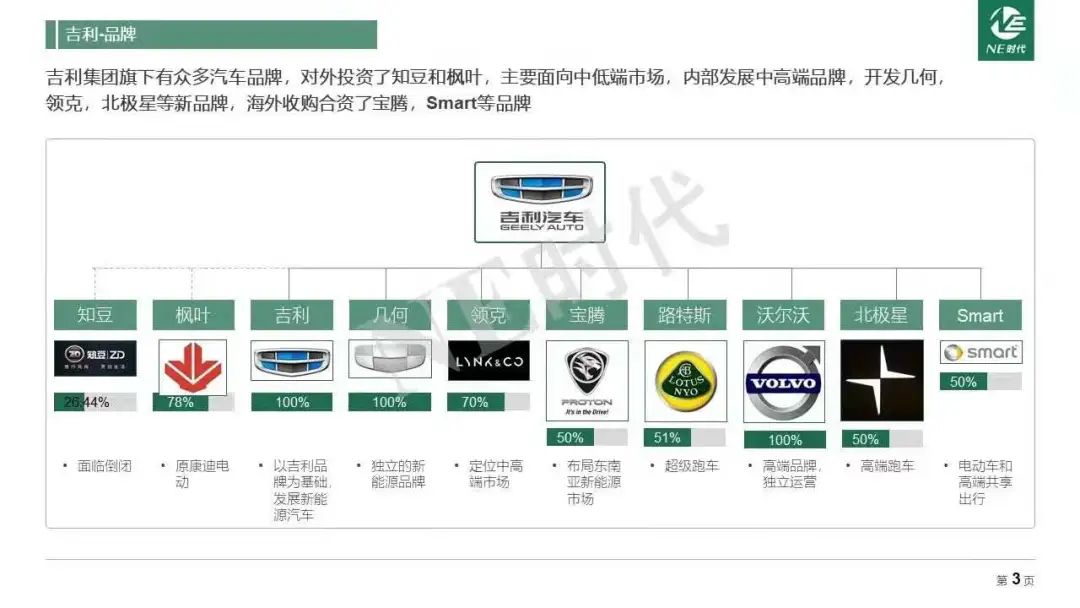The width and height of the screenshot is (1080, 608).
Task: Click the summary paragraph starting 吉利集团旗下
Action: (x=496, y=90)
